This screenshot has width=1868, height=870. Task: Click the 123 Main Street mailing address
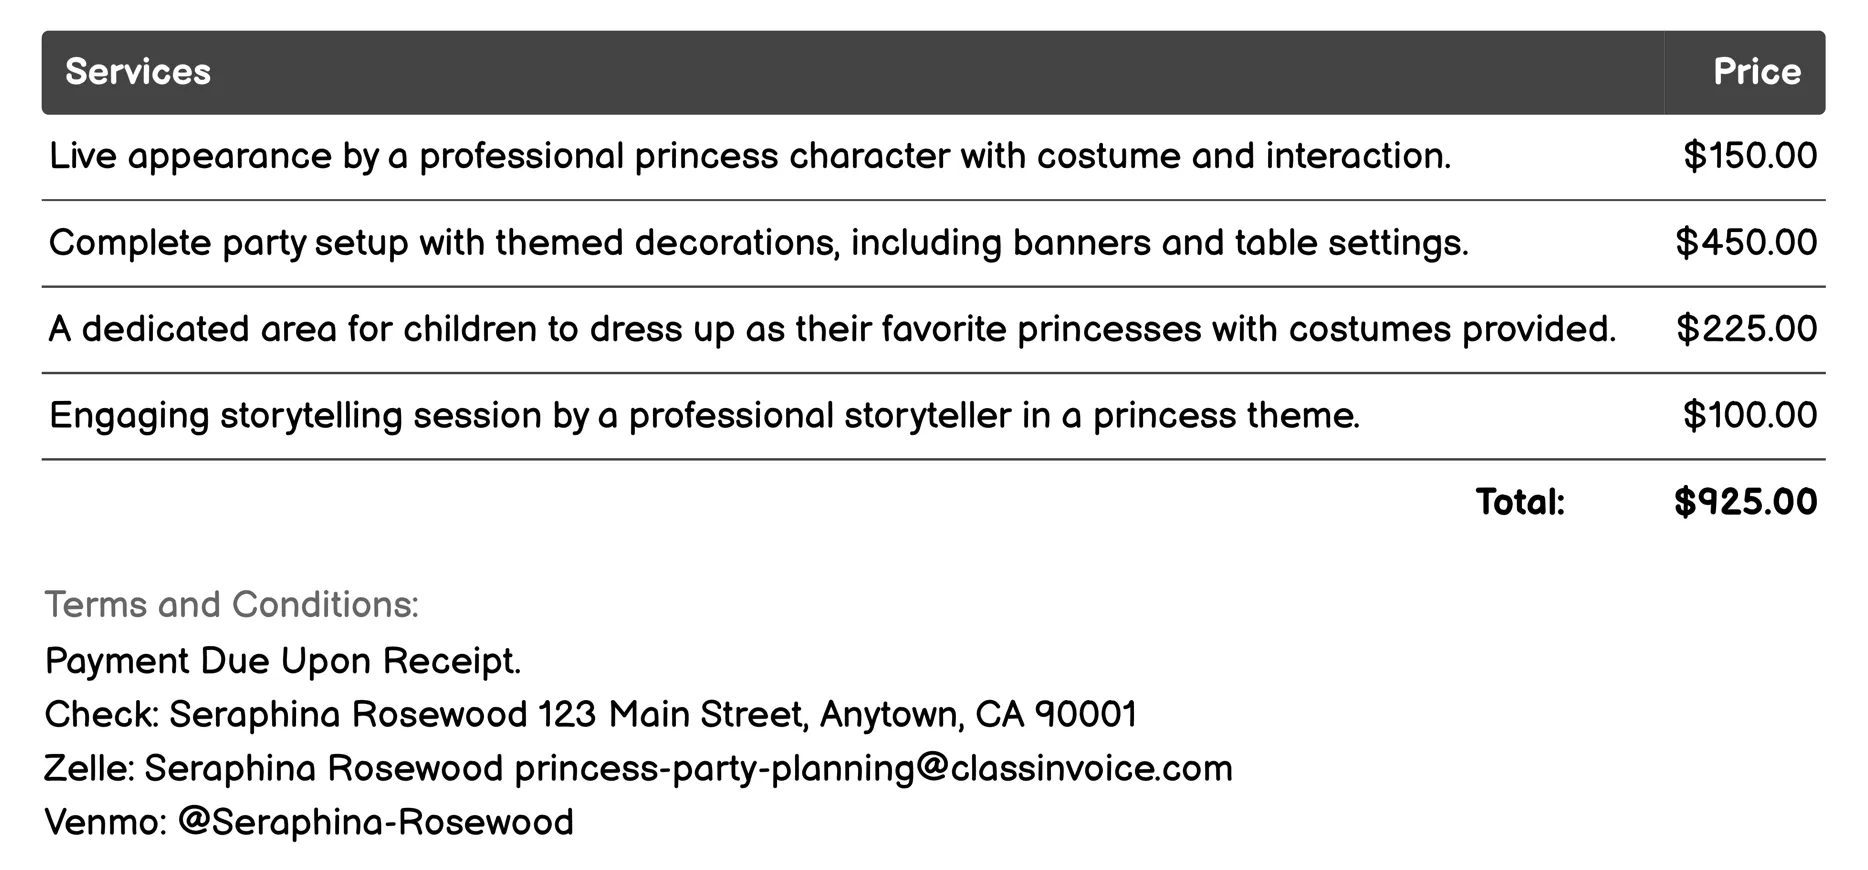(837, 715)
